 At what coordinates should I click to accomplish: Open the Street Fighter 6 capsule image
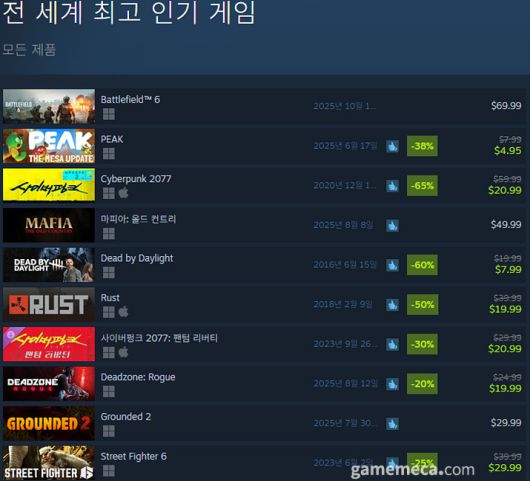pos(49,463)
